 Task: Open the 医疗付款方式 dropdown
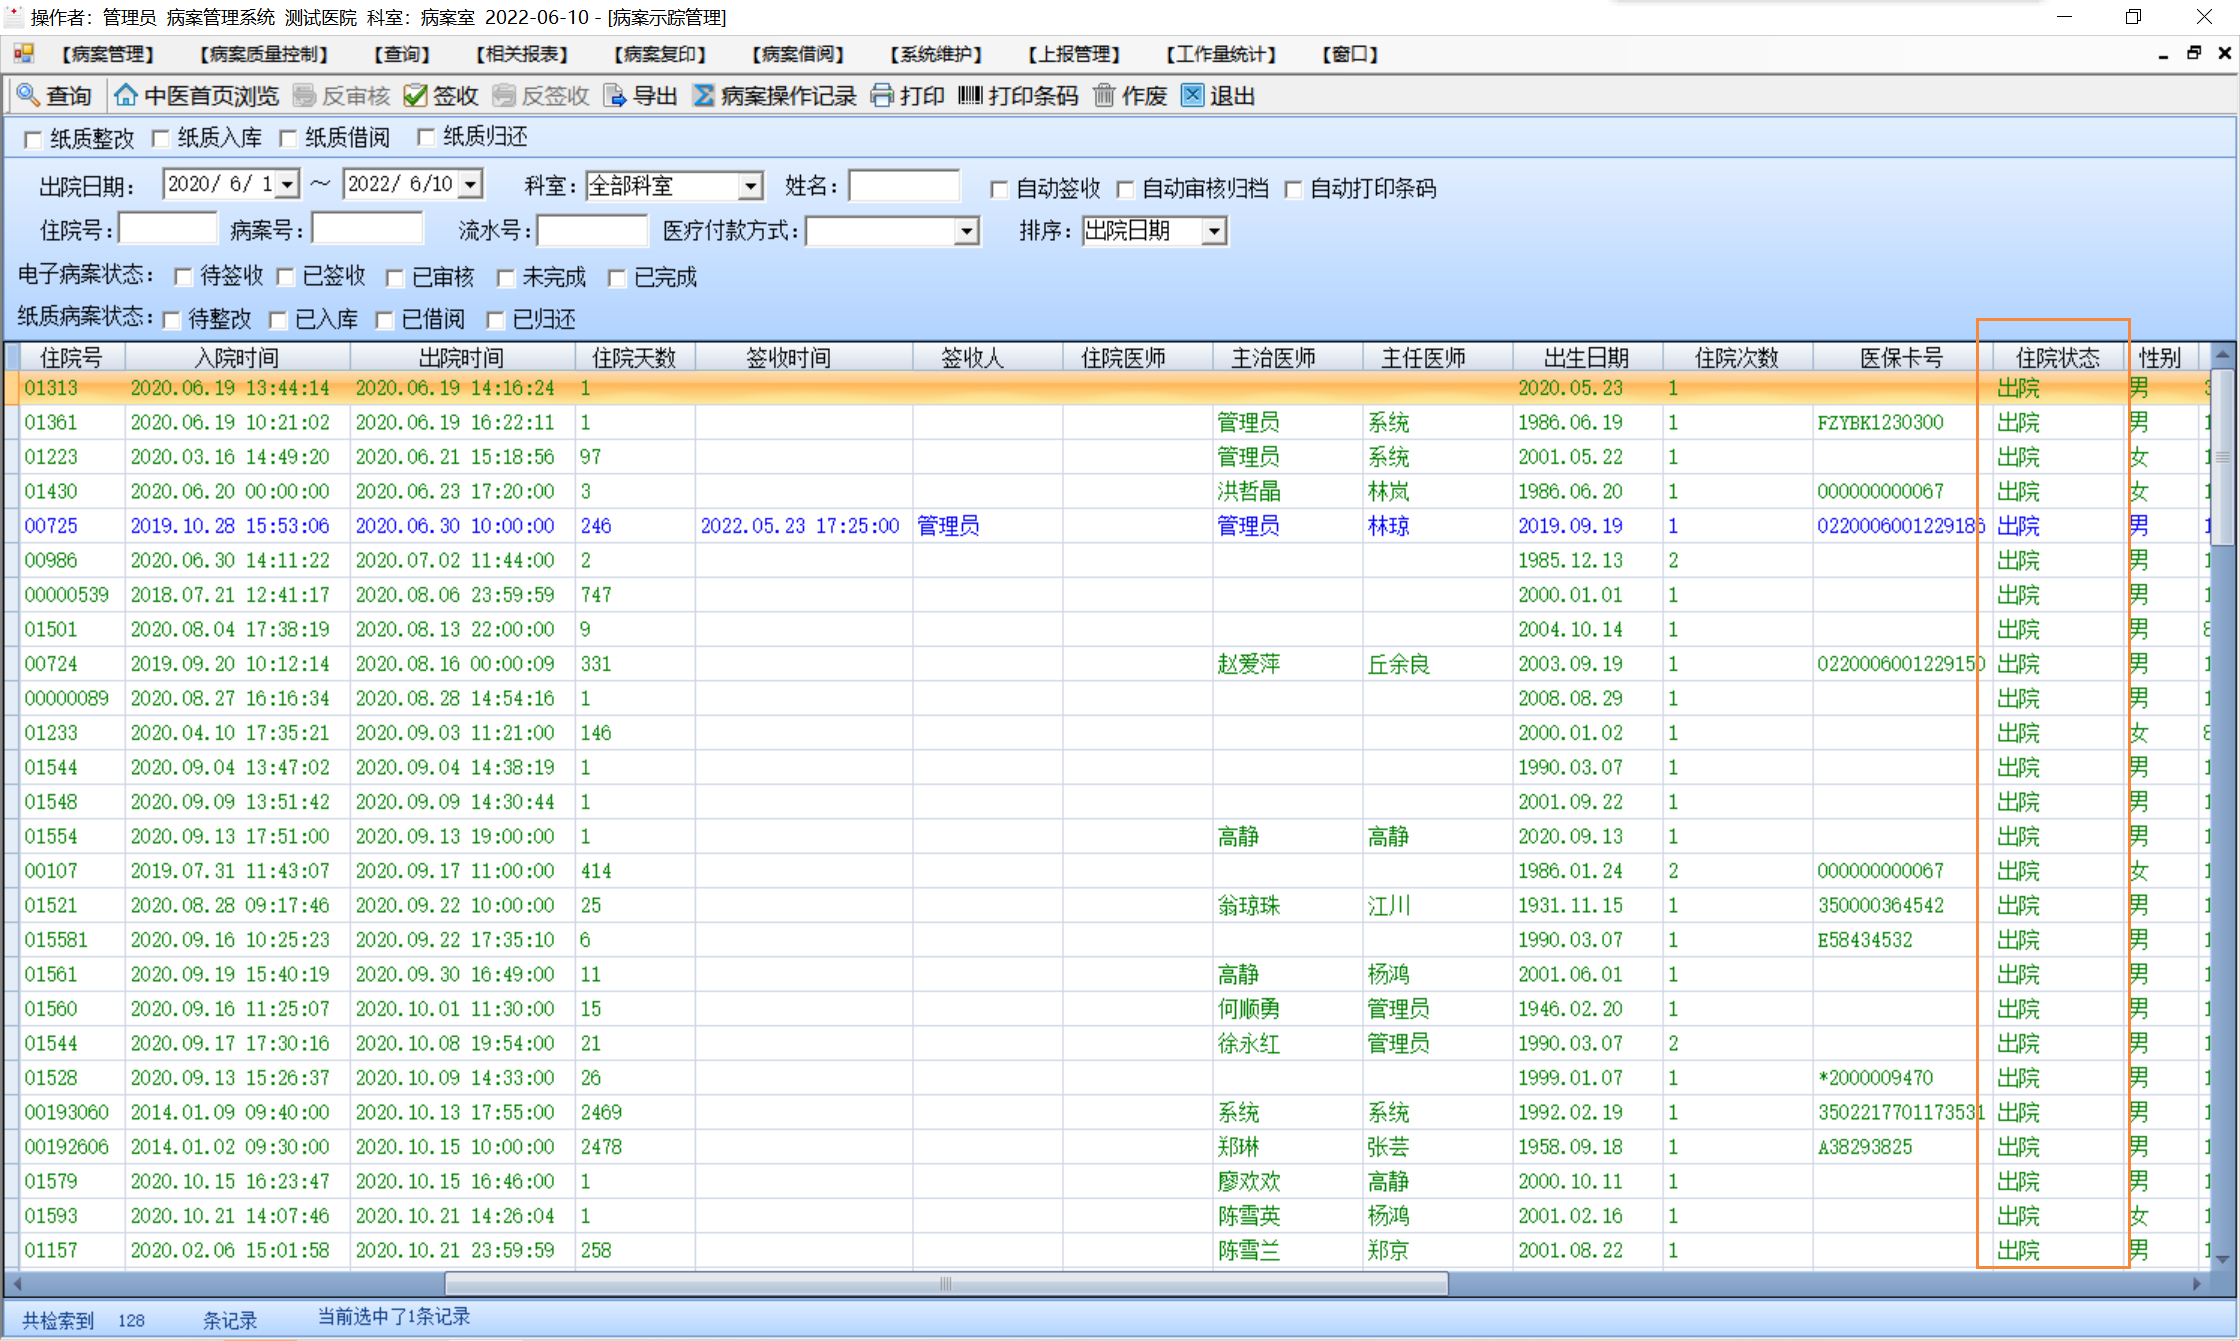[965, 232]
